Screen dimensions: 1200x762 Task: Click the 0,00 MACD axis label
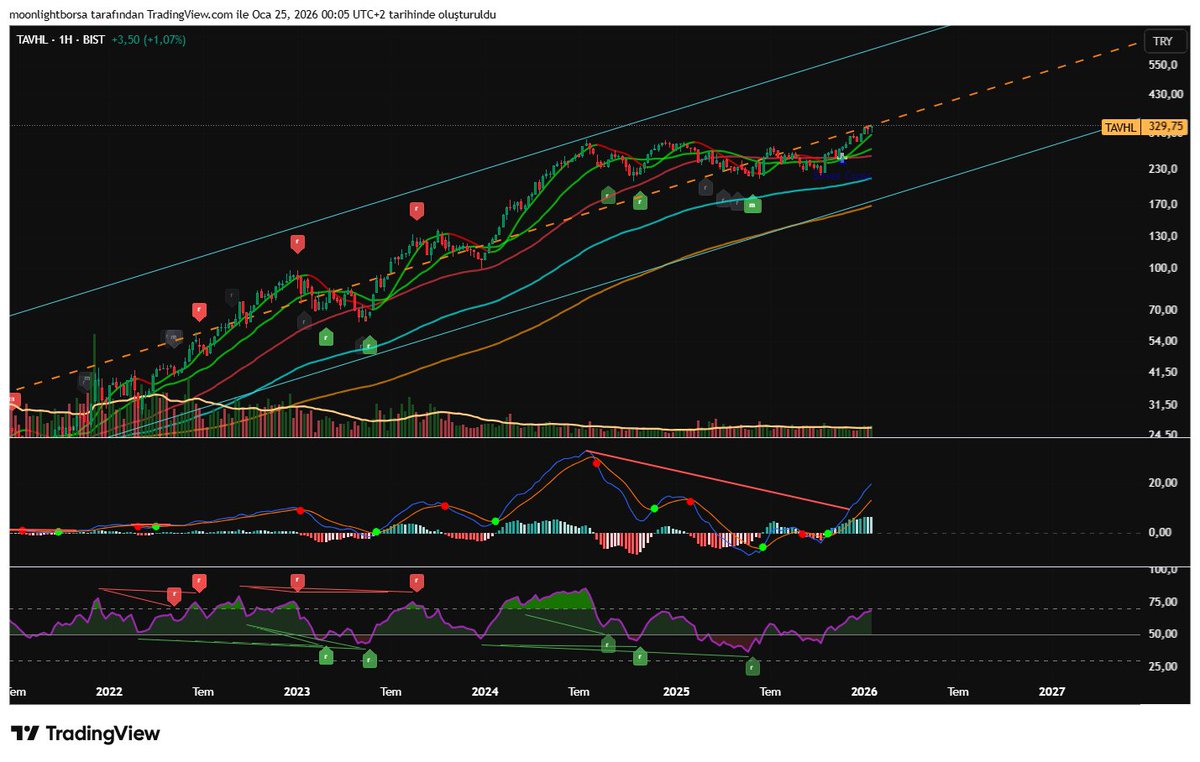pos(1158,533)
